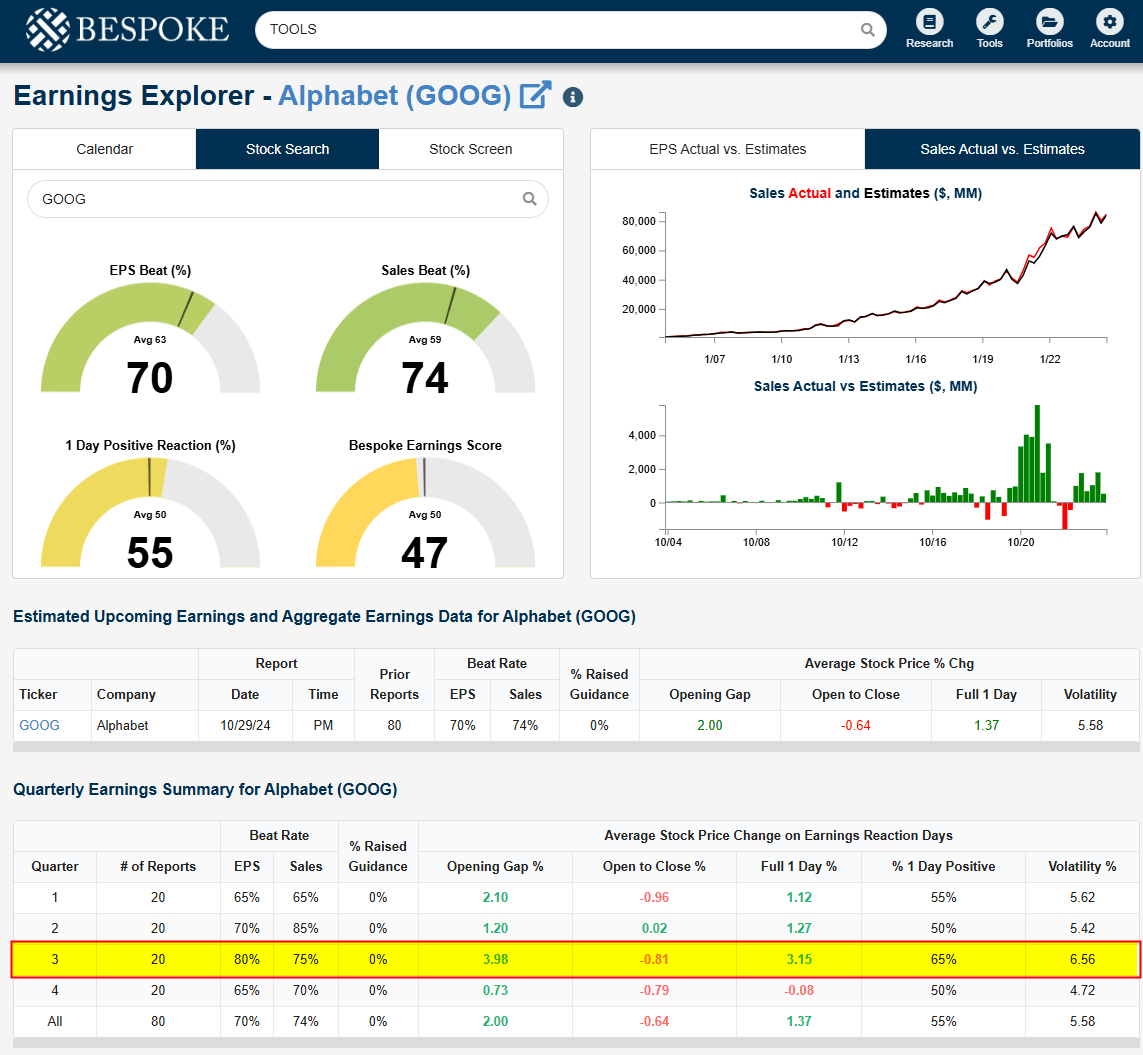Open the Stock Screen tab
The height and width of the screenshot is (1055, 1143).
470,149
